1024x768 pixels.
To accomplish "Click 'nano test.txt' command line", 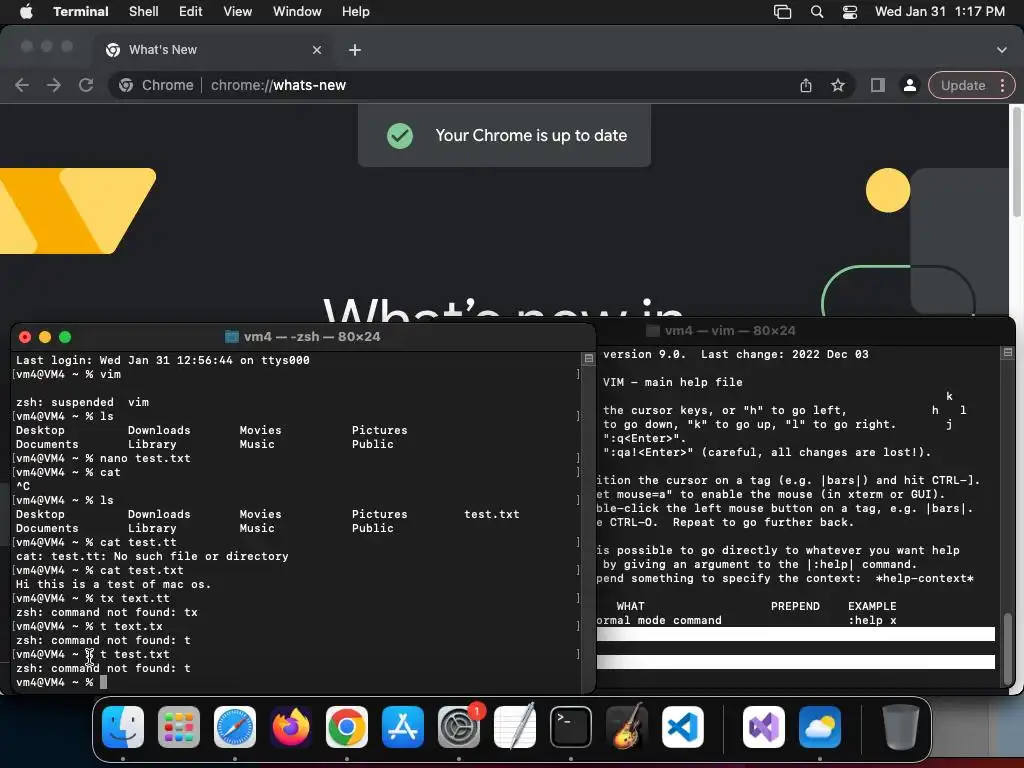I will click(145, 458).
